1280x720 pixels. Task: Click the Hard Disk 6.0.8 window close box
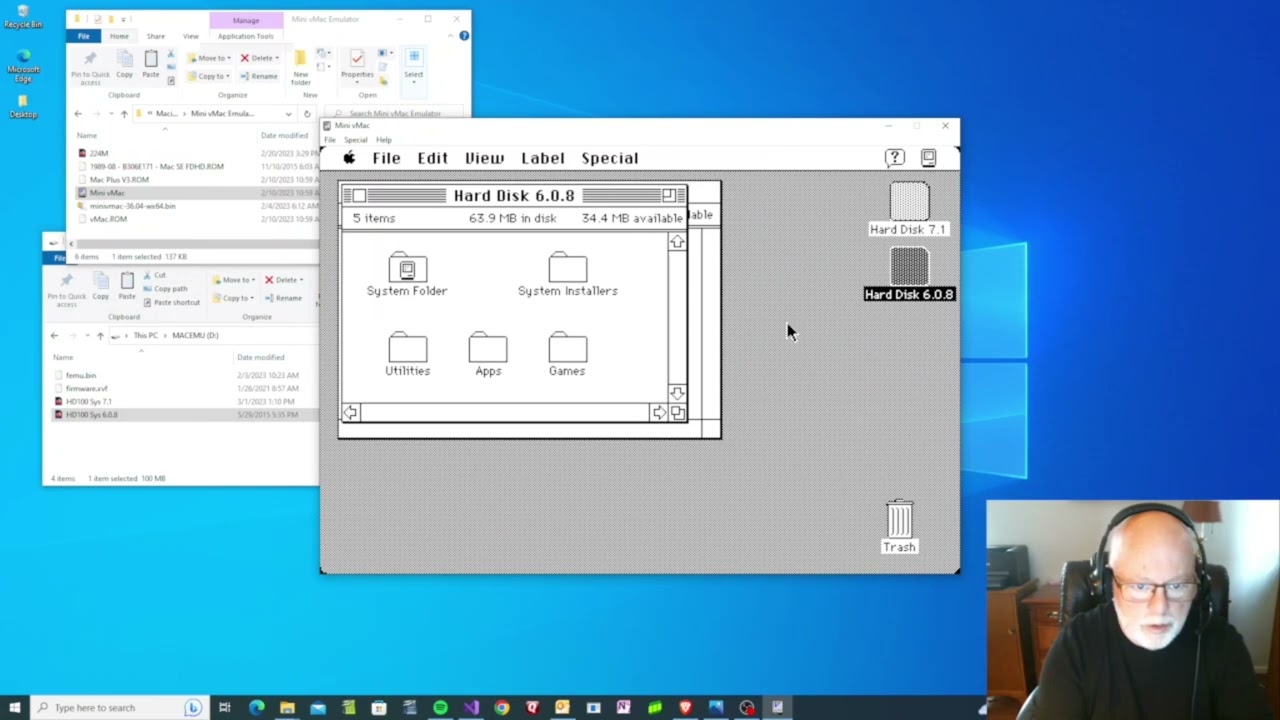click(x=359, y=195)
